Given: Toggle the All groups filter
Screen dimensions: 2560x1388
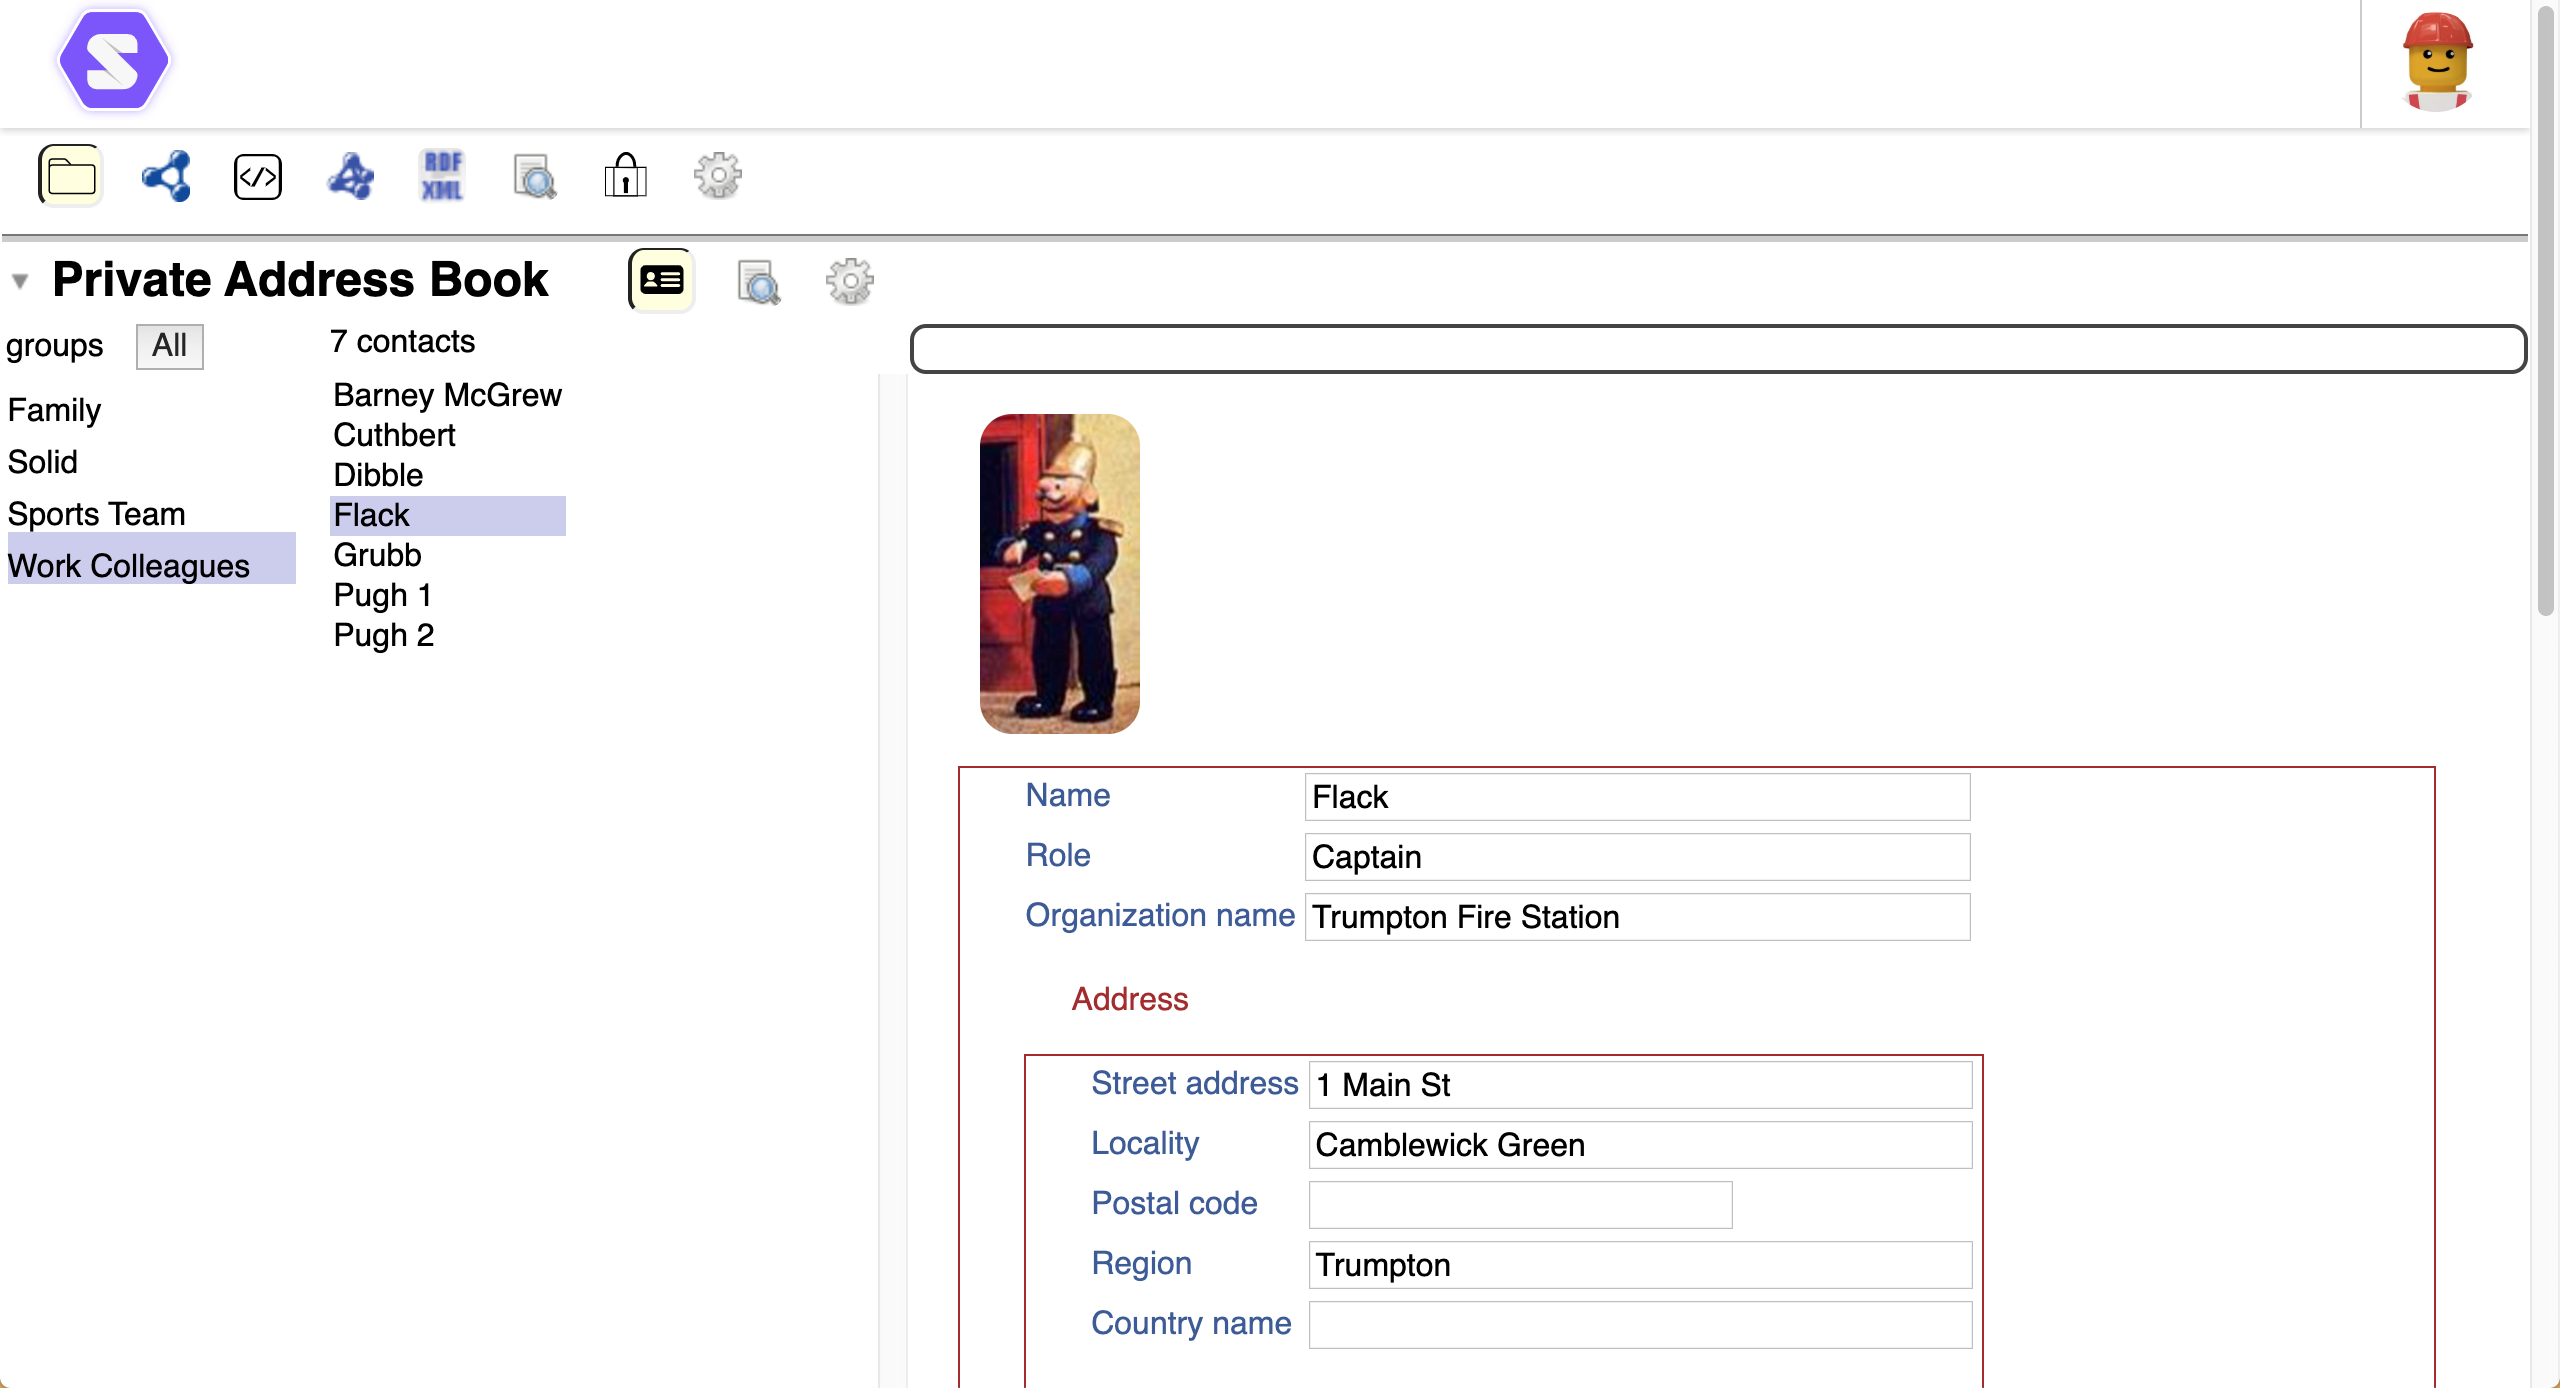Looking at the screenshot, I should point(168,346).
